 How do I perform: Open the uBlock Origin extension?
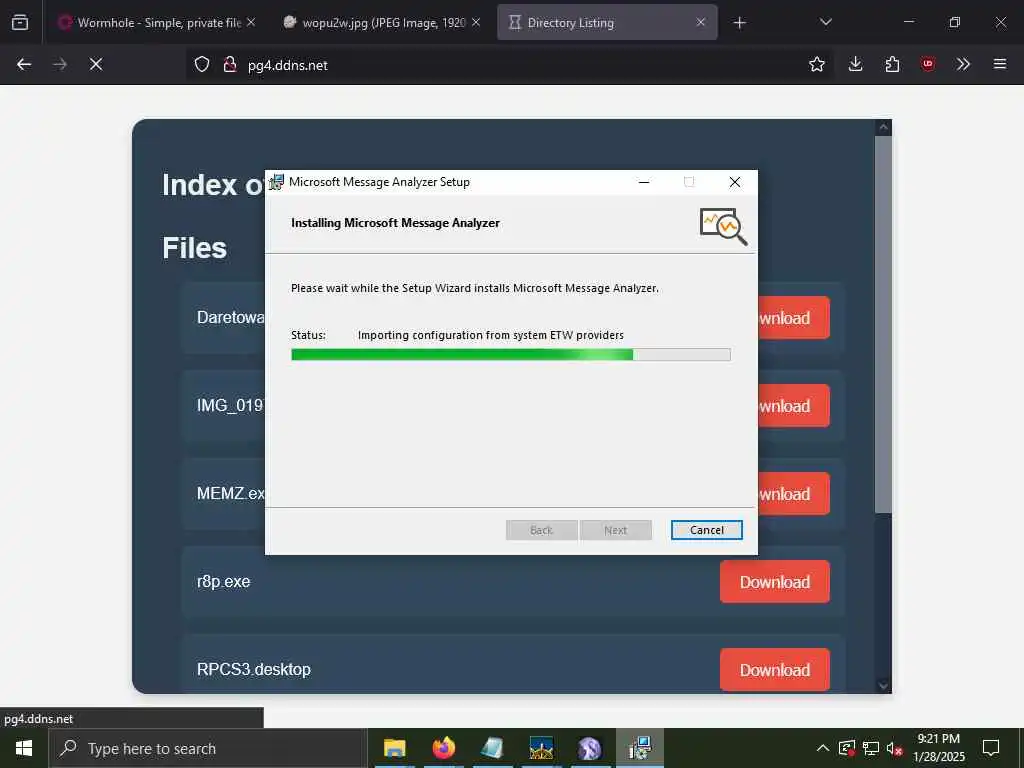[928, 64]
